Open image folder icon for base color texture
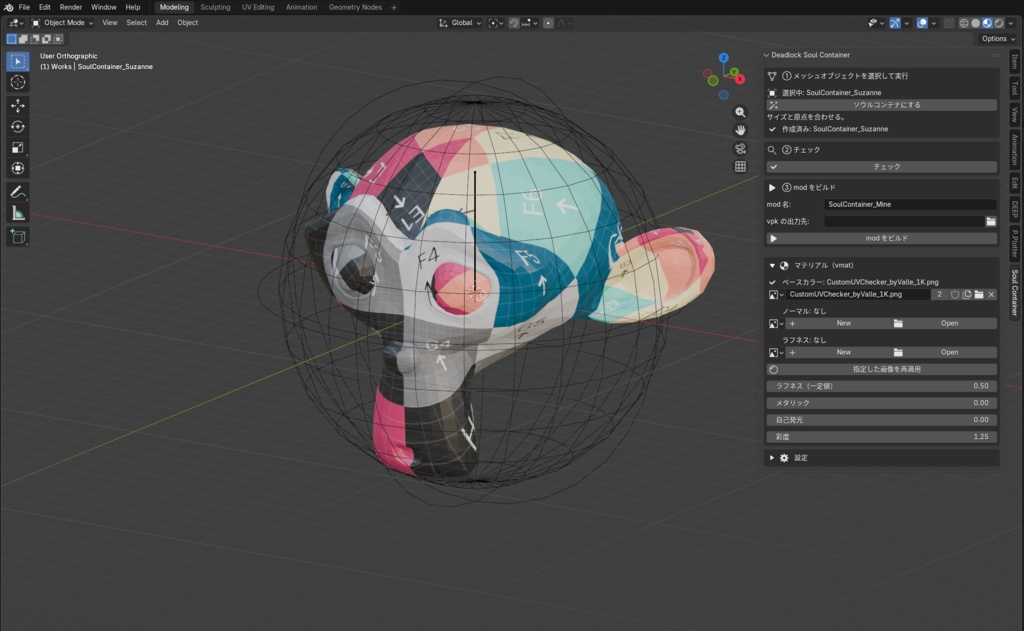The height and width of the screenshot is (631, 1024). point(979,295)
